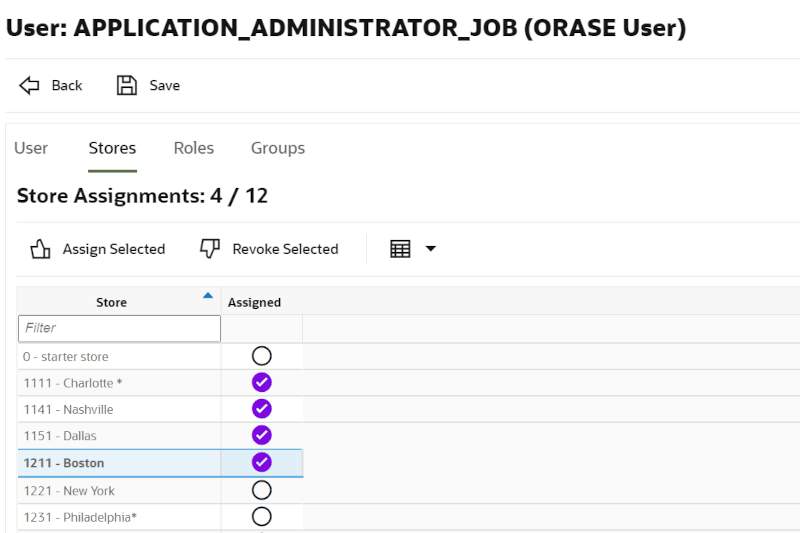Screen dimensions: 800x533
Task: Click the Save disk icon
Action: [127, 85]
